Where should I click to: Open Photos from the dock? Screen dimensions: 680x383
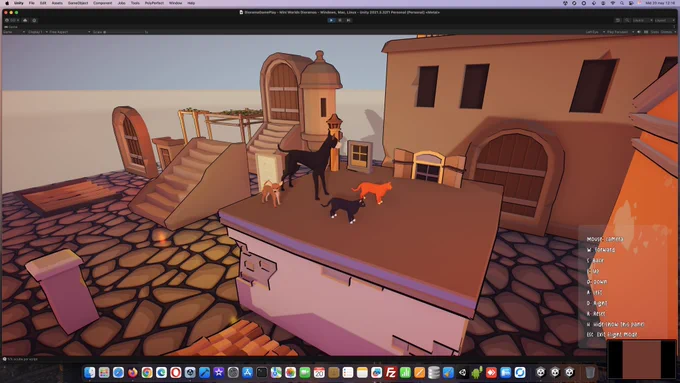290,372
